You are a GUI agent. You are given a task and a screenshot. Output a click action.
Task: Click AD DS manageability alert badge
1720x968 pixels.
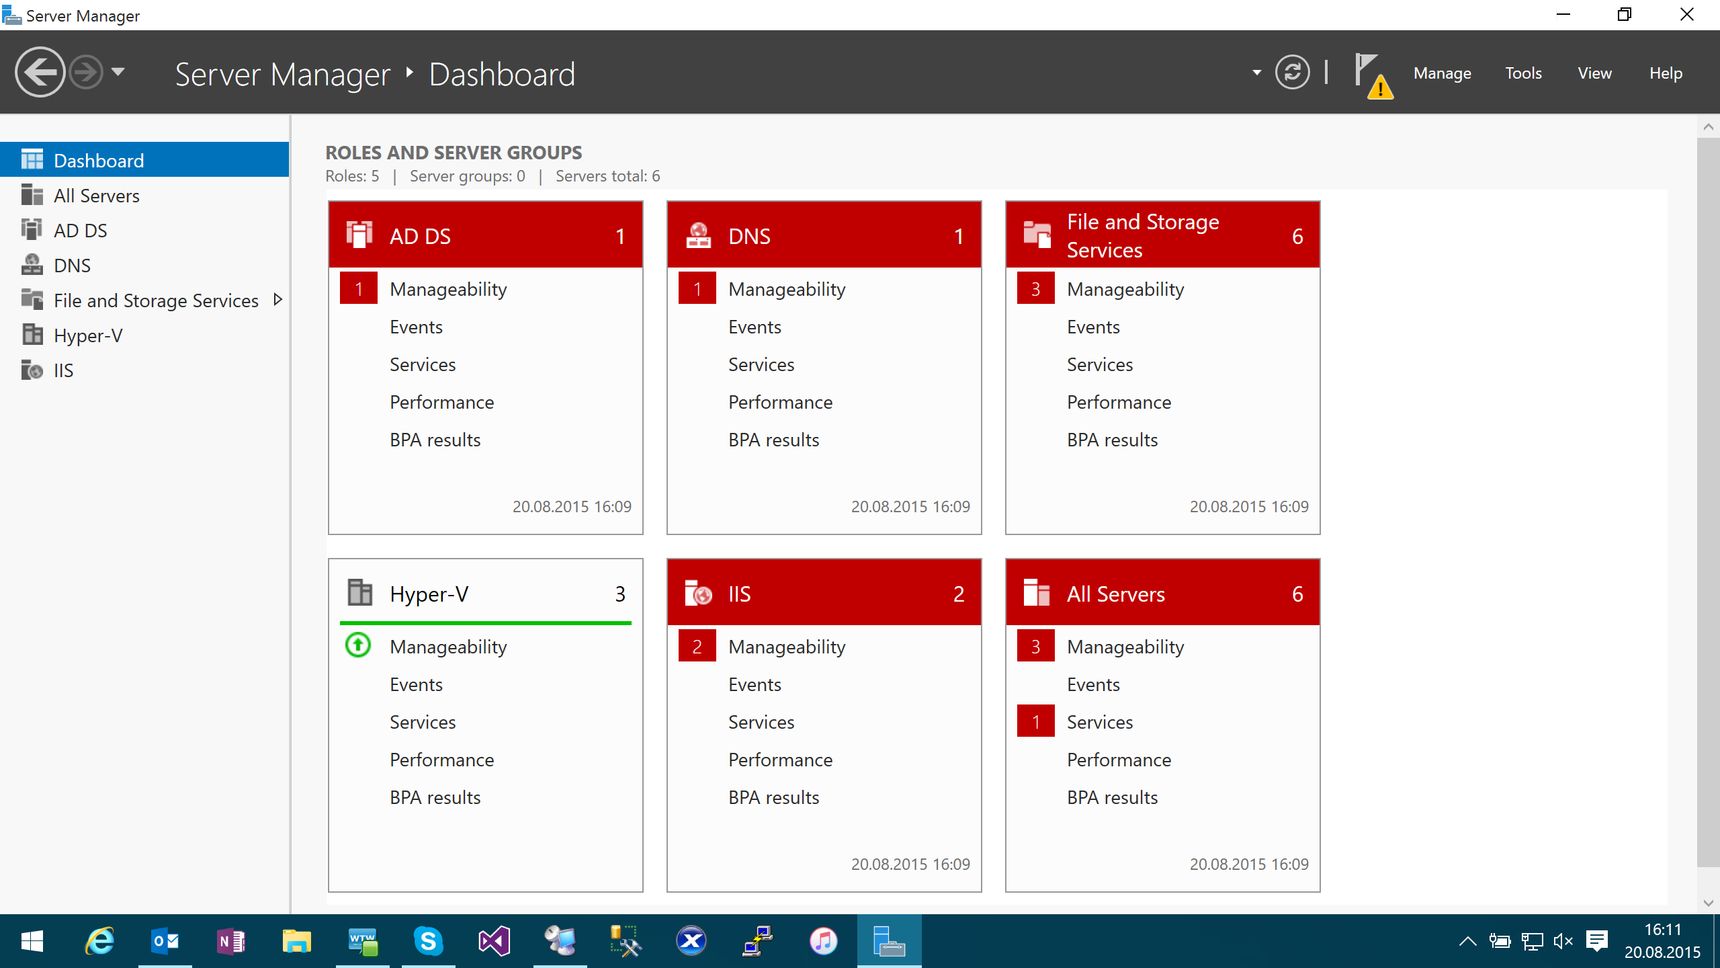358,288
